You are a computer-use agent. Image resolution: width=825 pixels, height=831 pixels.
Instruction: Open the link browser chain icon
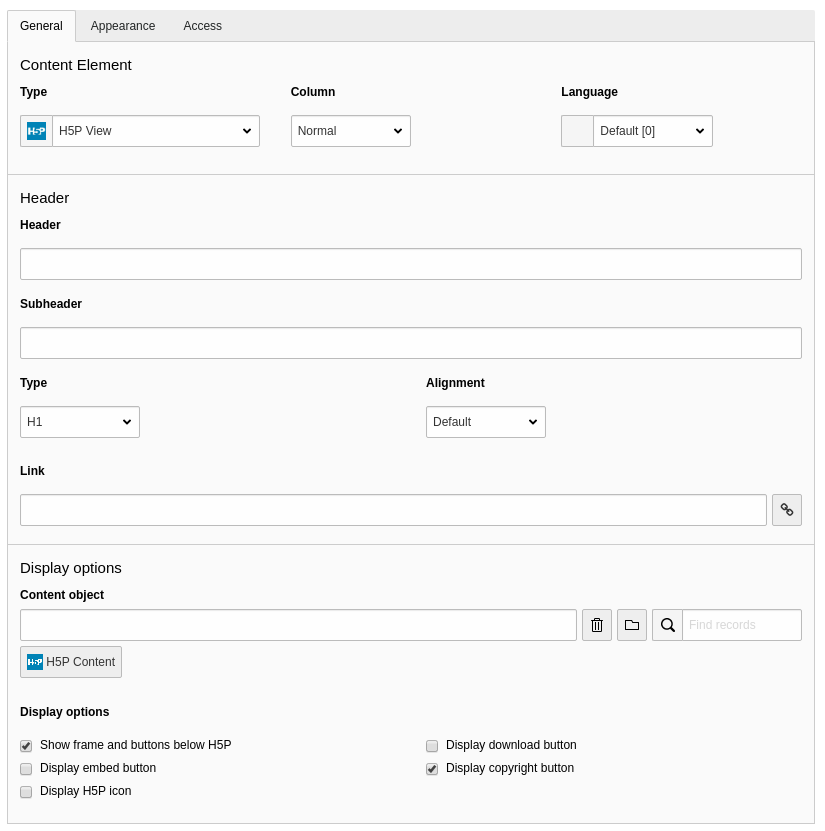tap(786, 510)
